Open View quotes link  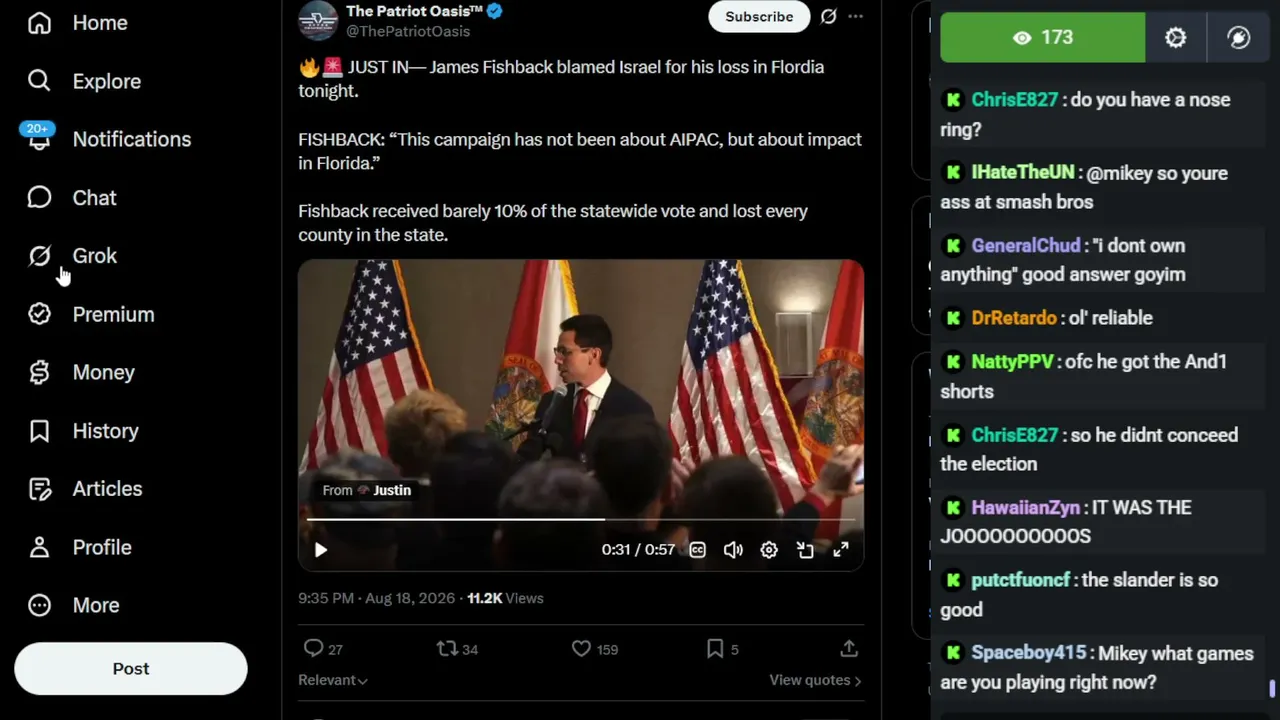[815, 680]
